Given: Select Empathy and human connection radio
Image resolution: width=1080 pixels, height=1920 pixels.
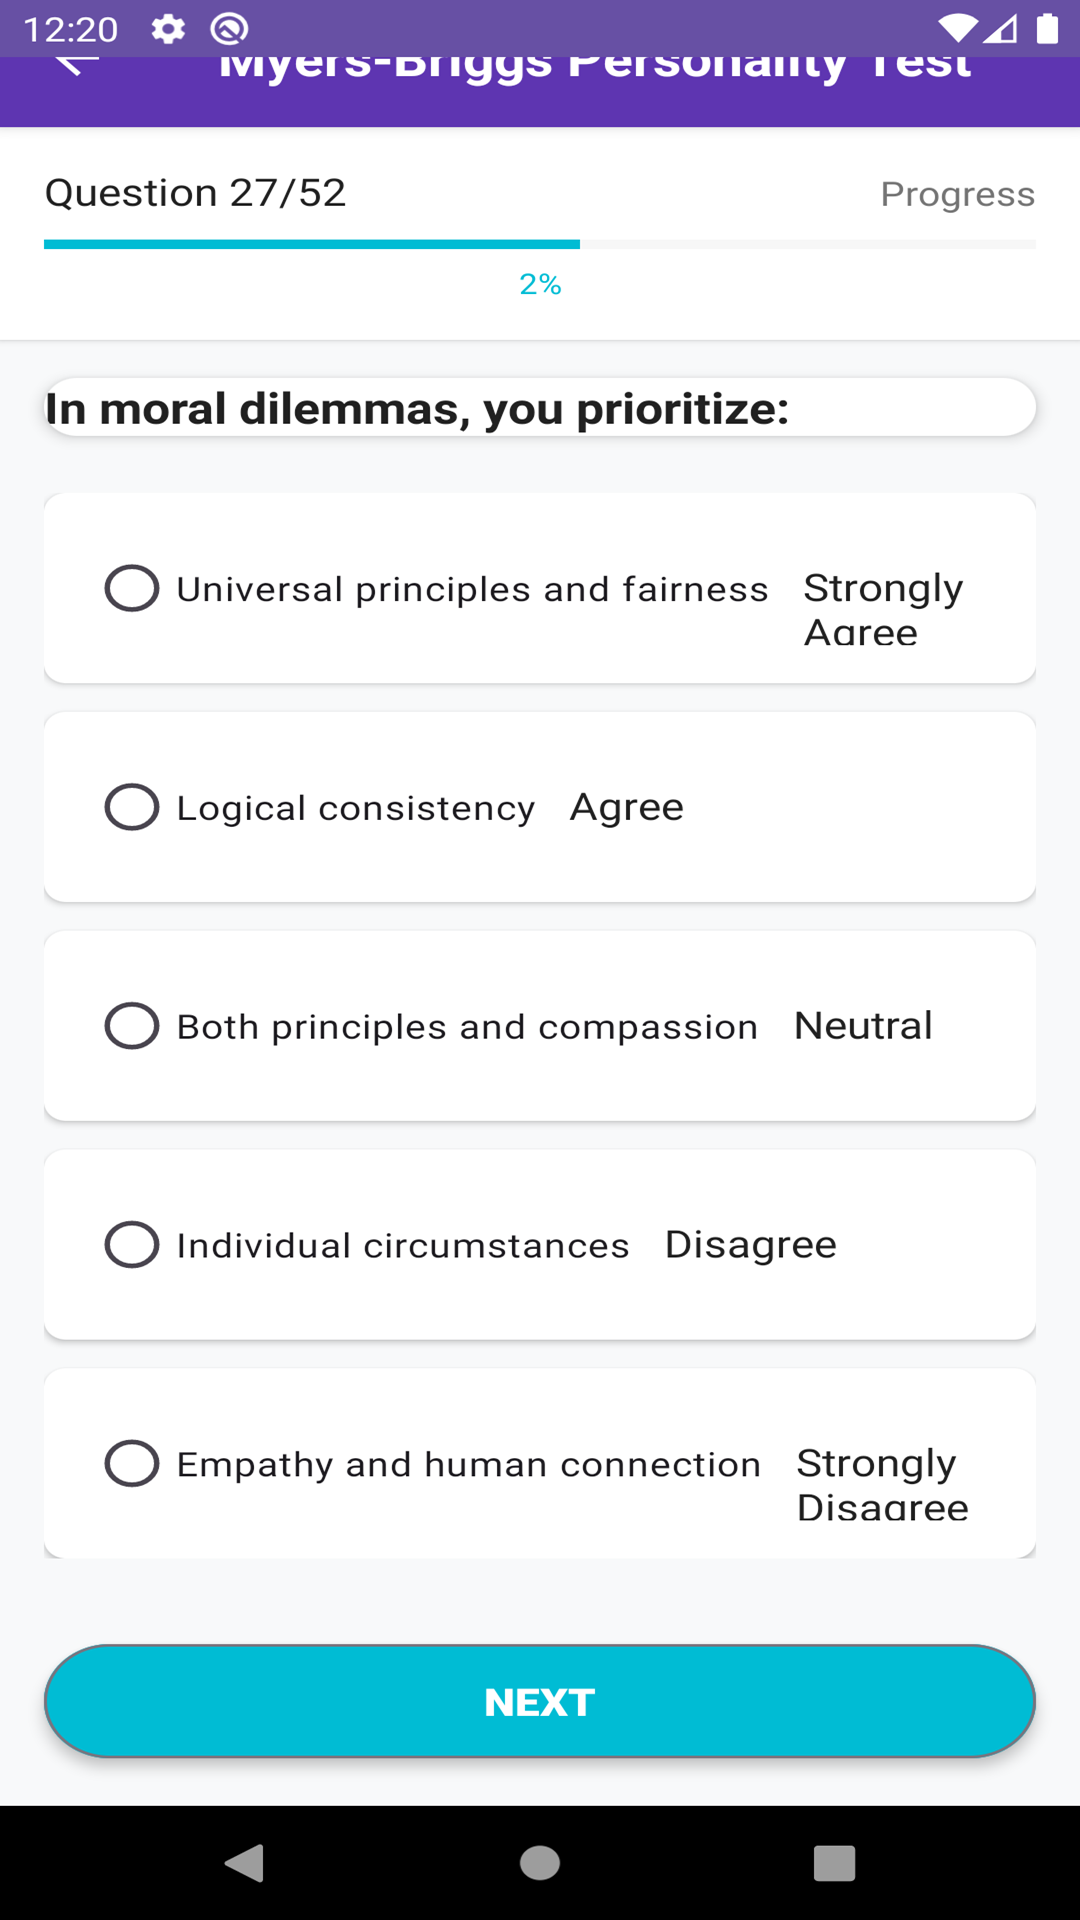Looking at the screenshot, I should coord(132,1464).
